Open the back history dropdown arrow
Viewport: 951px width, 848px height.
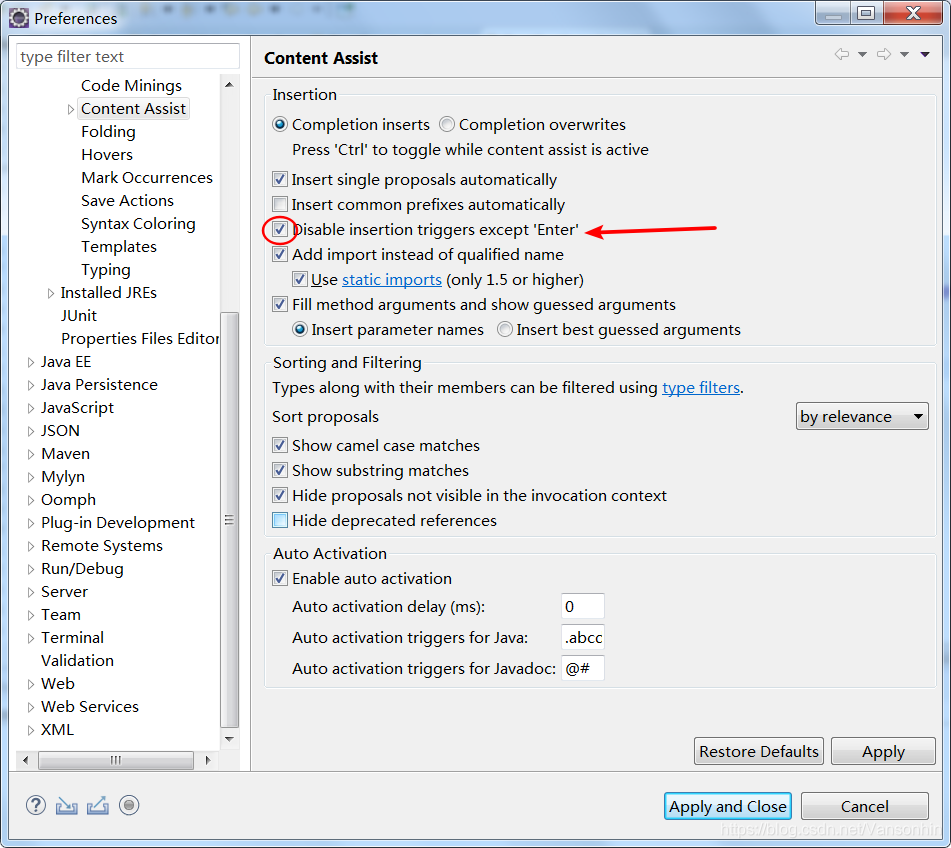tap(862, 55)
